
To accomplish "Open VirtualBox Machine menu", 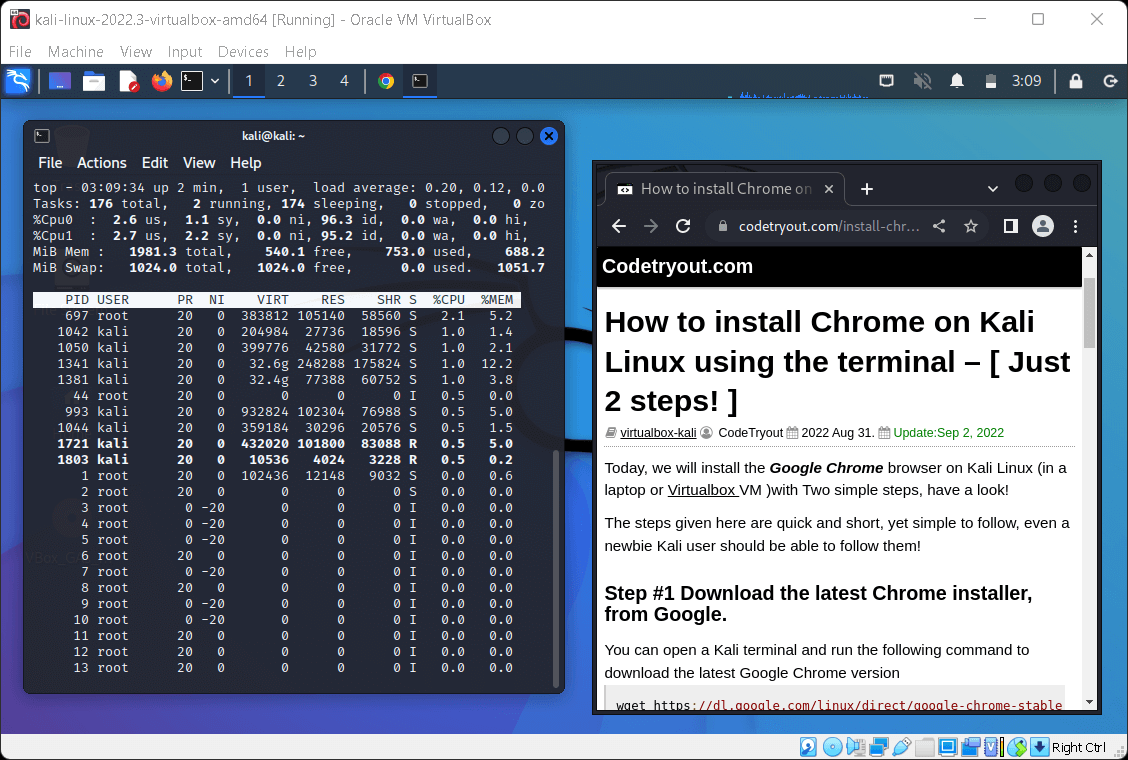I will pyautogui.click(x=76, y=52).
